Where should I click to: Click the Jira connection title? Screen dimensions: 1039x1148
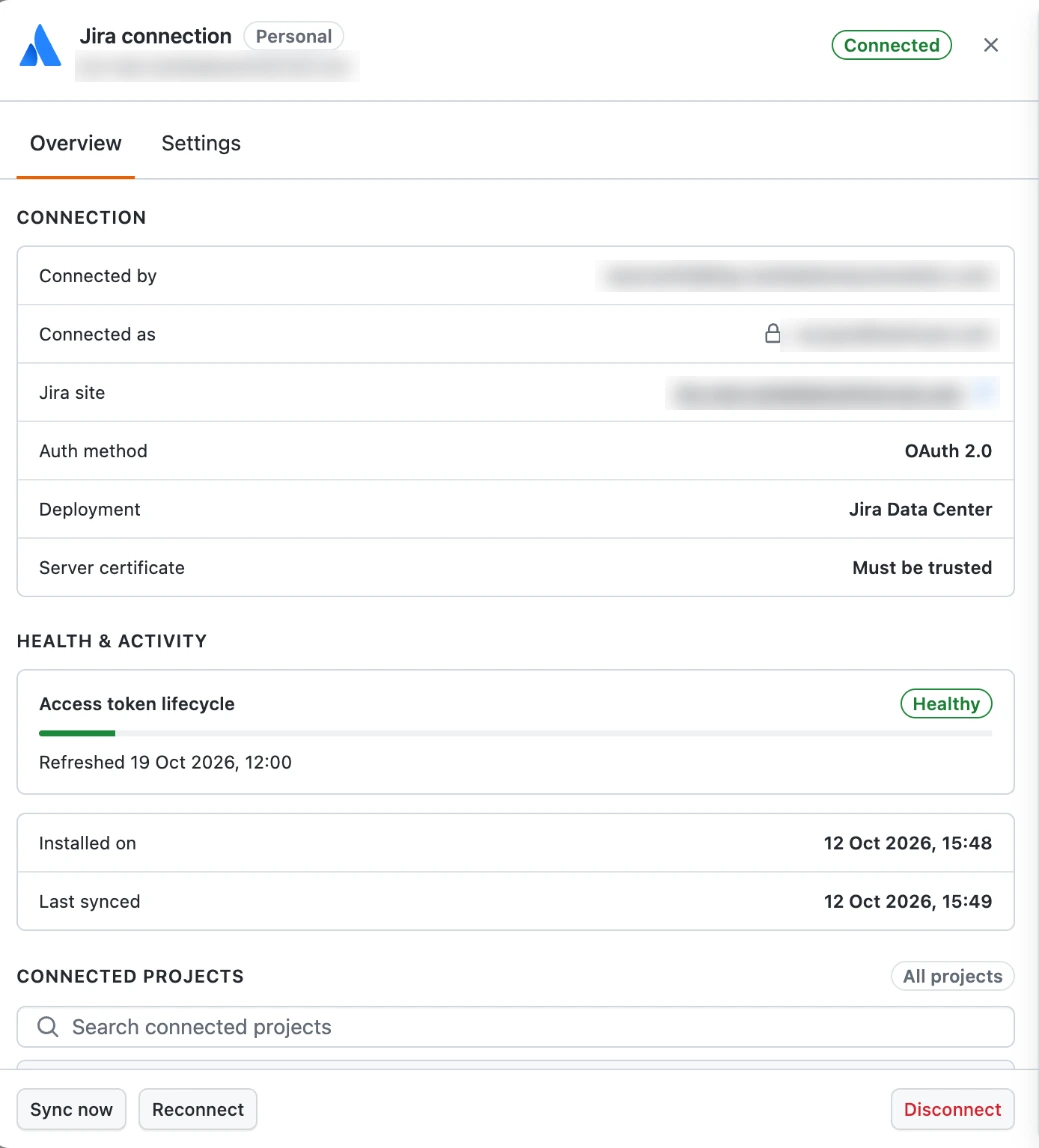click(155, 37)
